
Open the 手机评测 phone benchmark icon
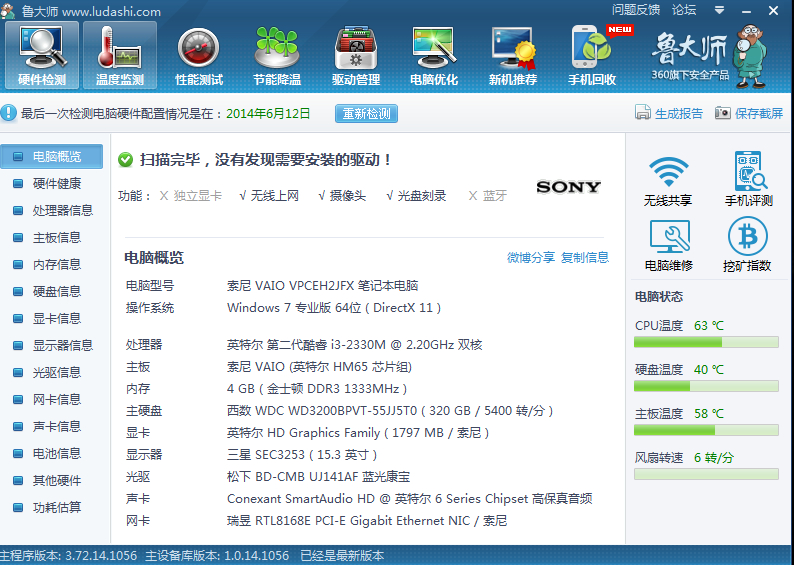pos(748,179)
